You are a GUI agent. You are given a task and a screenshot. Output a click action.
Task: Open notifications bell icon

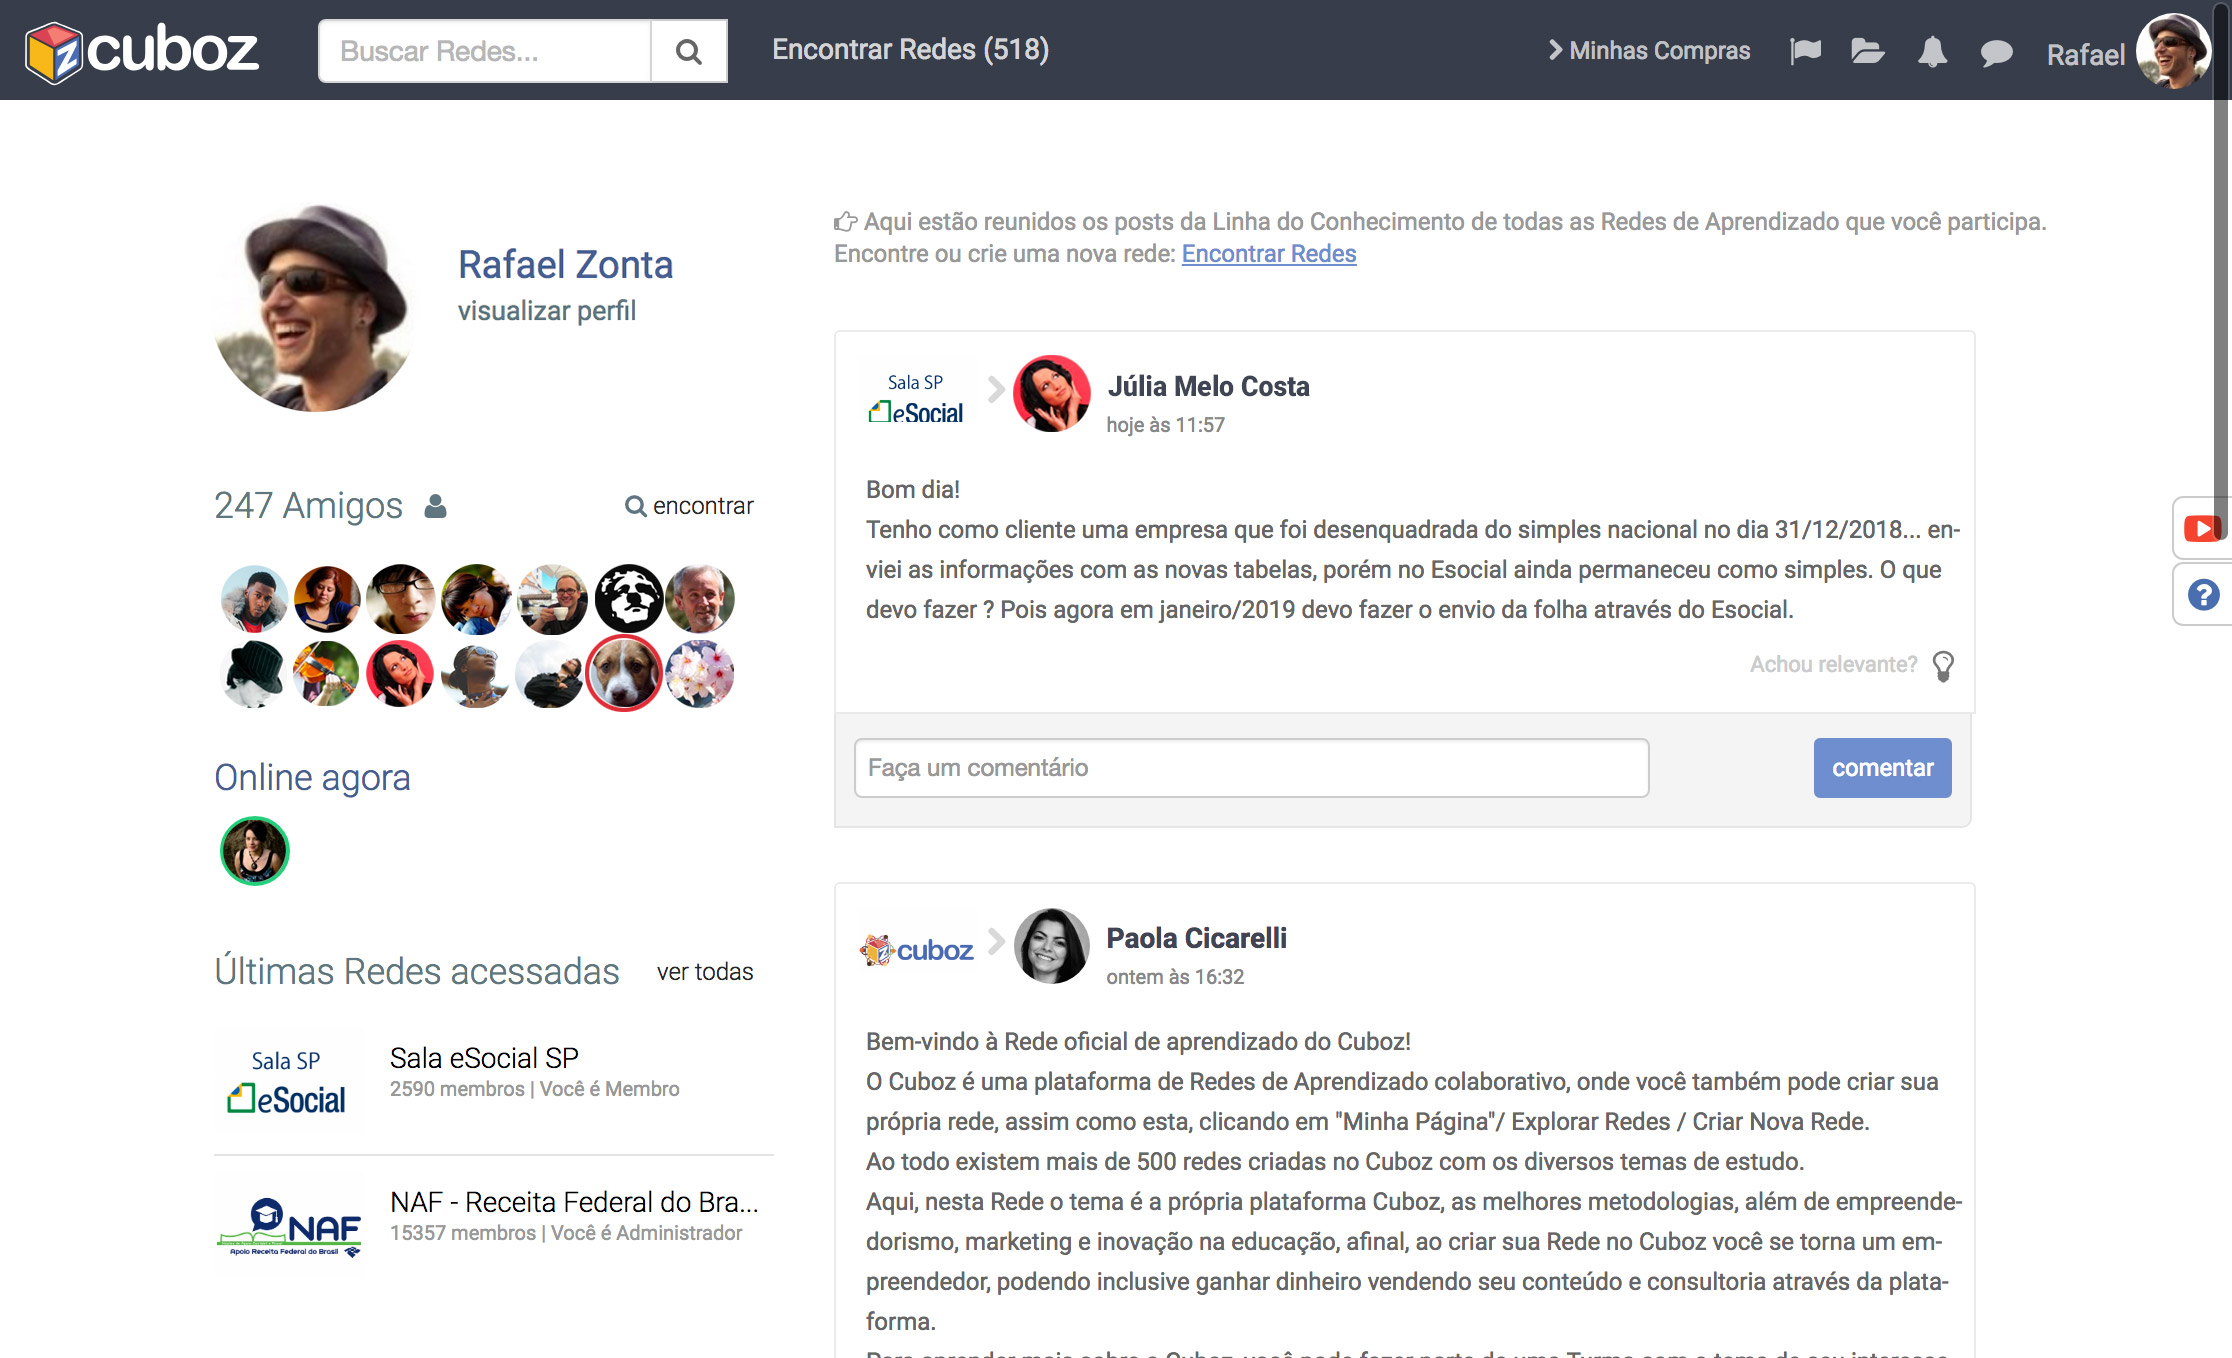click(1932, 52)
